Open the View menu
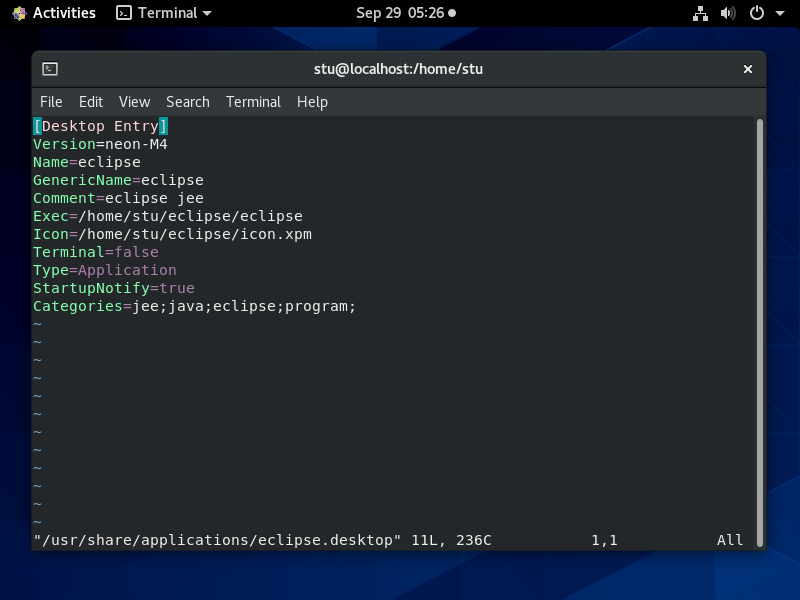 (135, 102)
